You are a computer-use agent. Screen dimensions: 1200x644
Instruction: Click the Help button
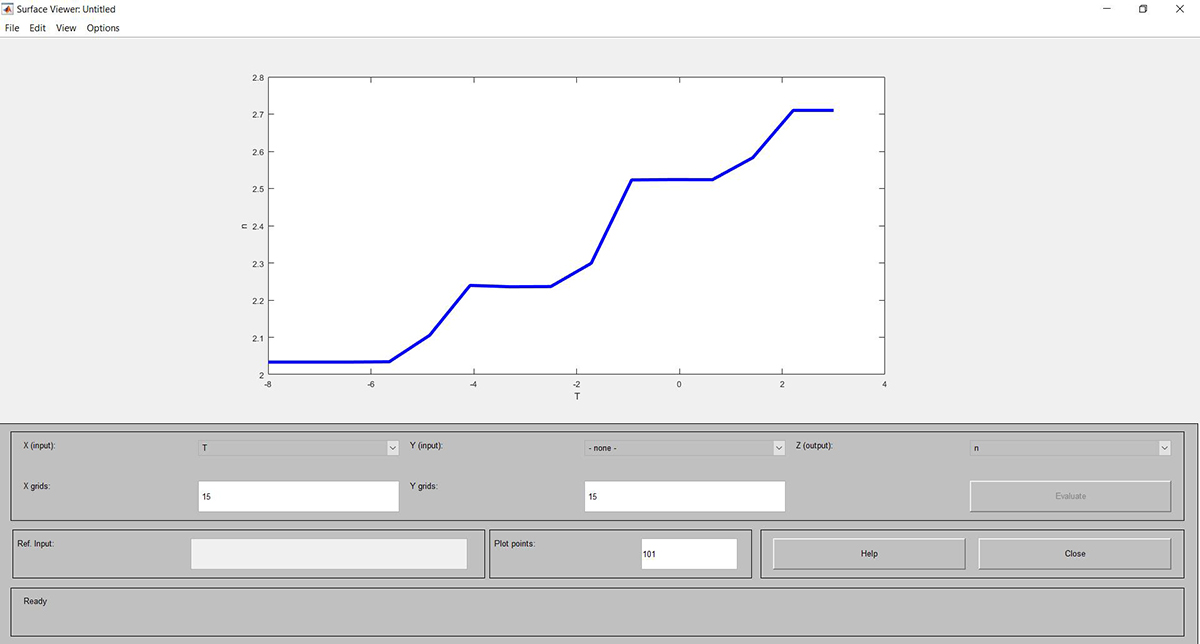(x=868, y=554)
